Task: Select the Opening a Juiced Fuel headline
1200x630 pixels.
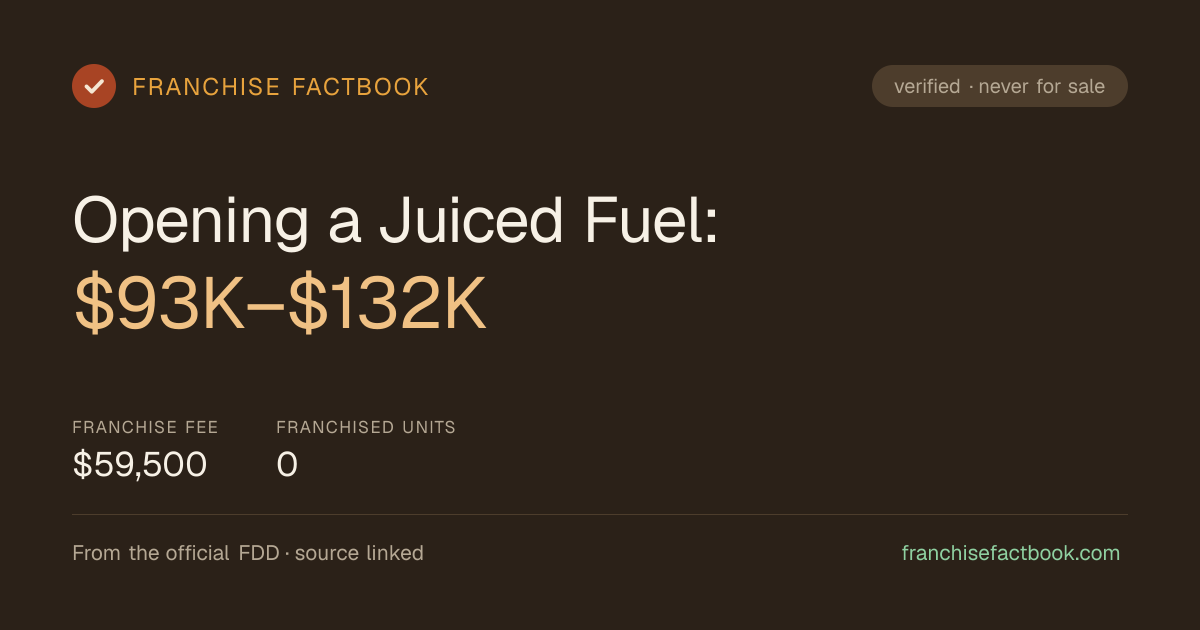Action: [x=396, y=220]
